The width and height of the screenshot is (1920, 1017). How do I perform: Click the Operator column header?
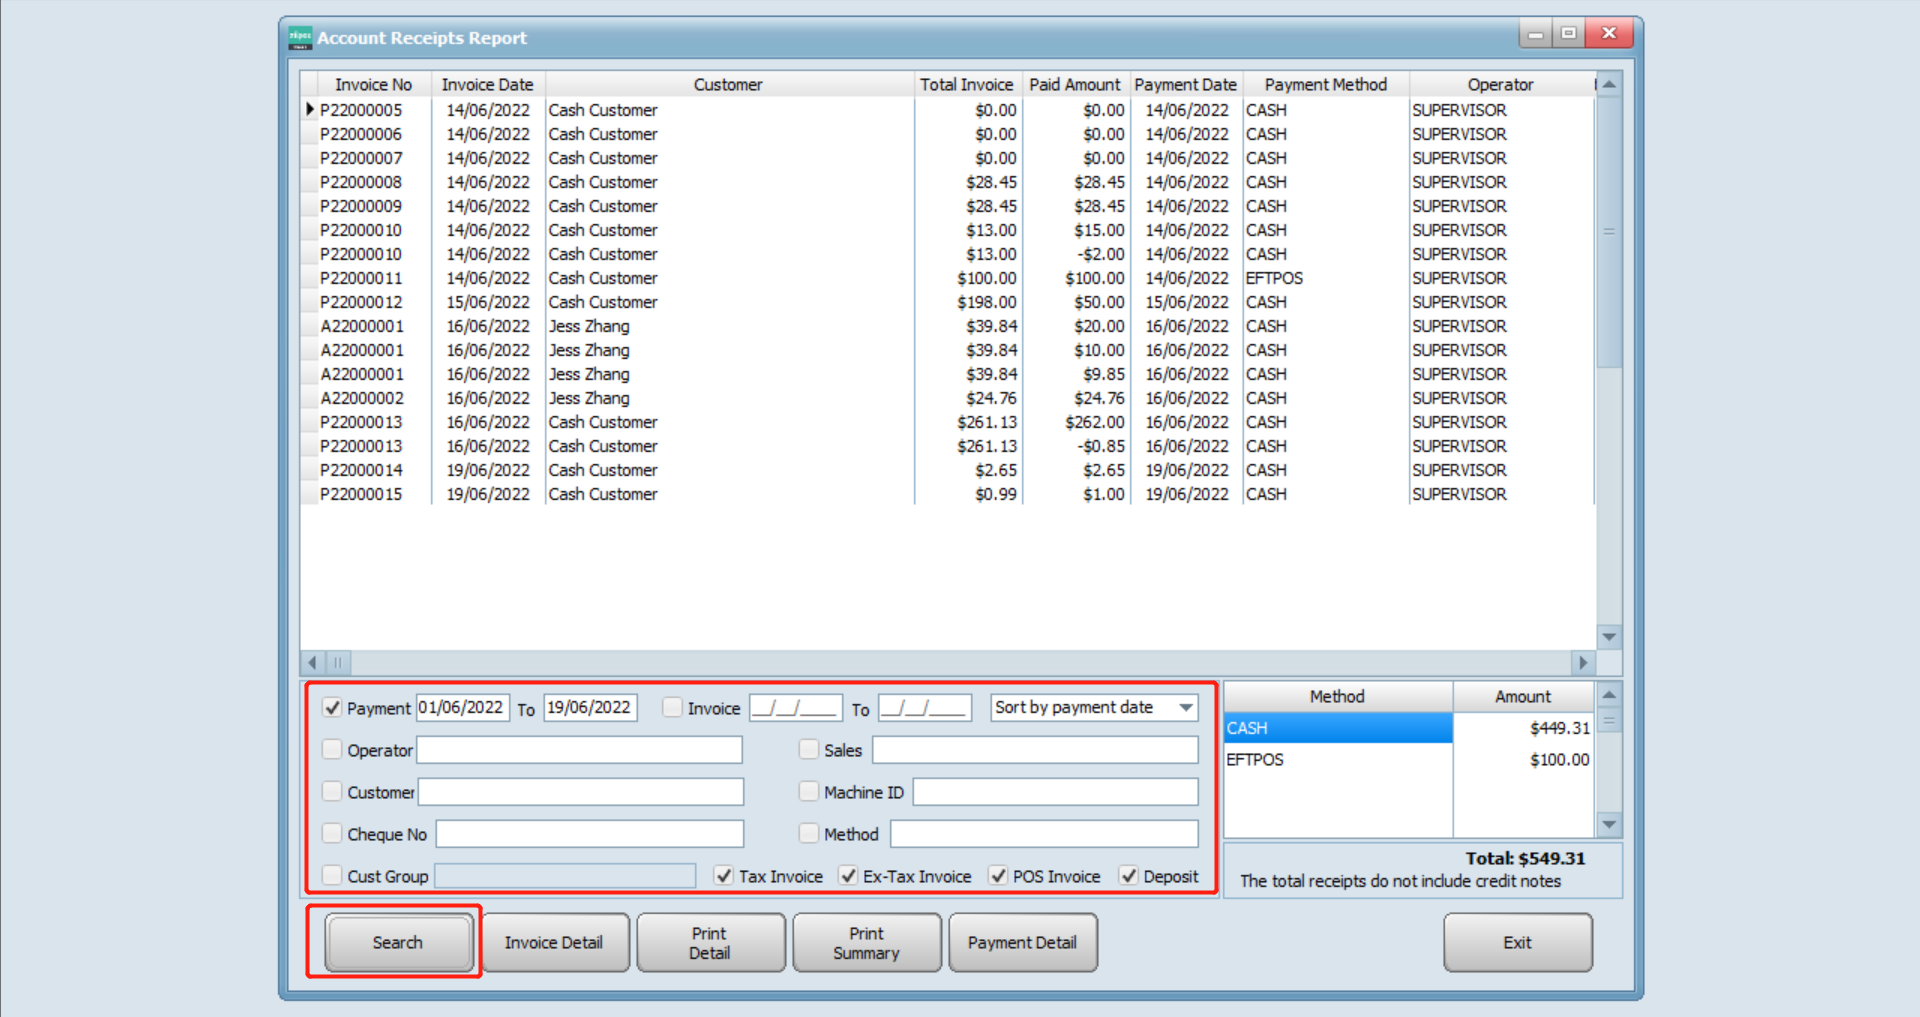[x=1501, y=85]
